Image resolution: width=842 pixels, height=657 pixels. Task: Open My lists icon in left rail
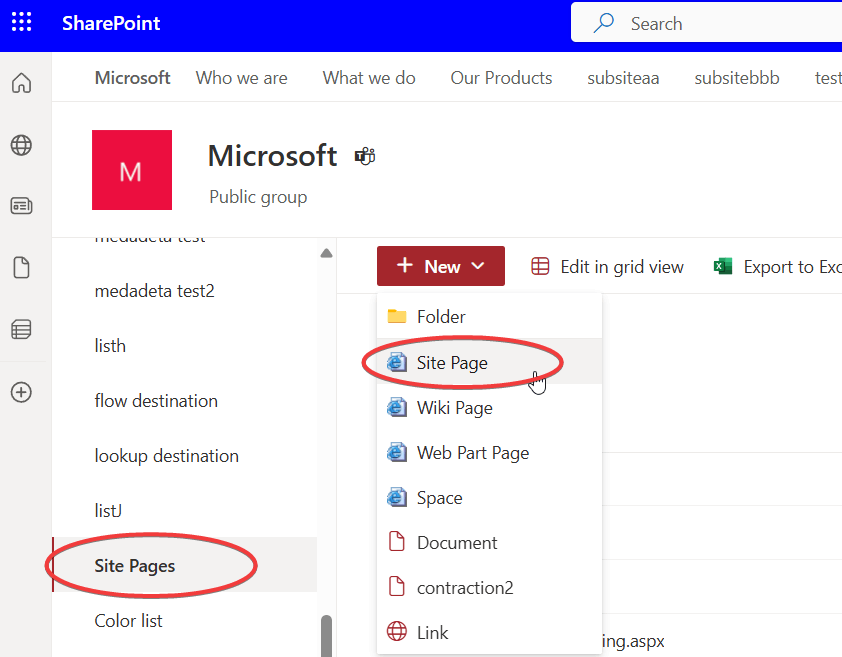click(21, 329)
